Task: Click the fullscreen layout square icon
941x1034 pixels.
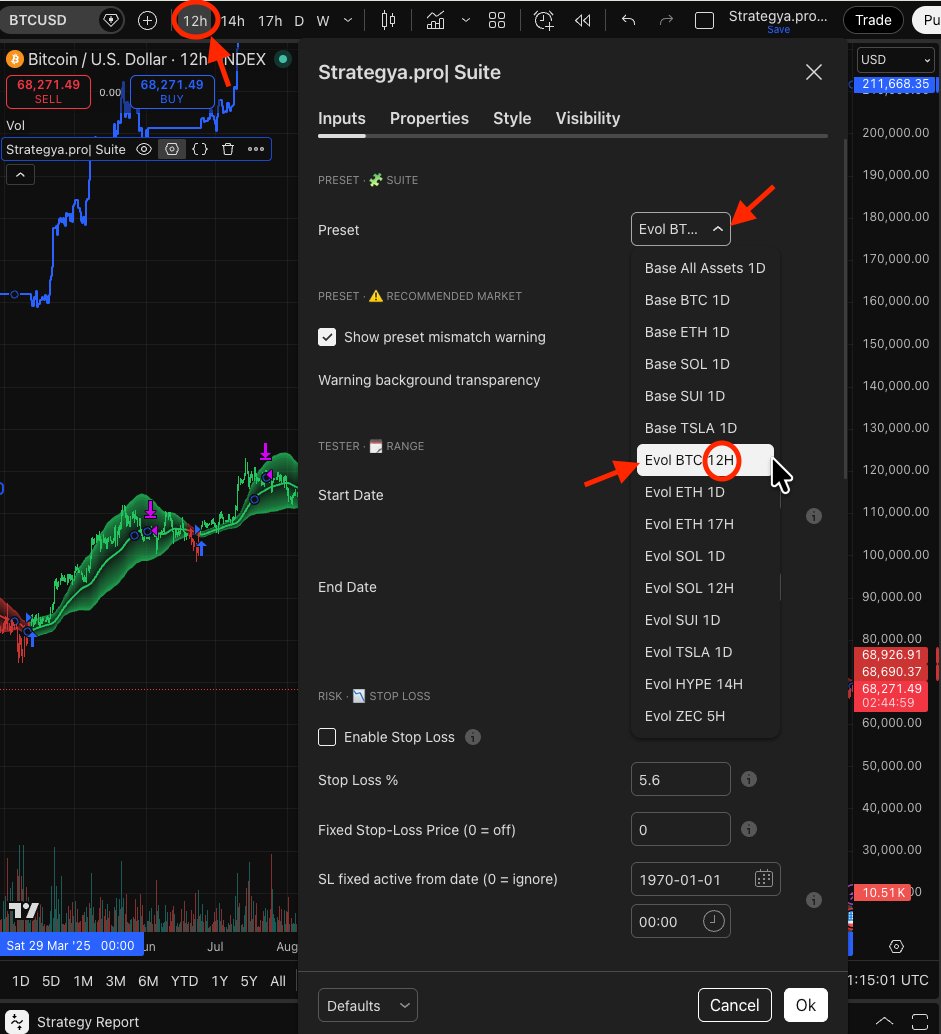Action: 704,20
